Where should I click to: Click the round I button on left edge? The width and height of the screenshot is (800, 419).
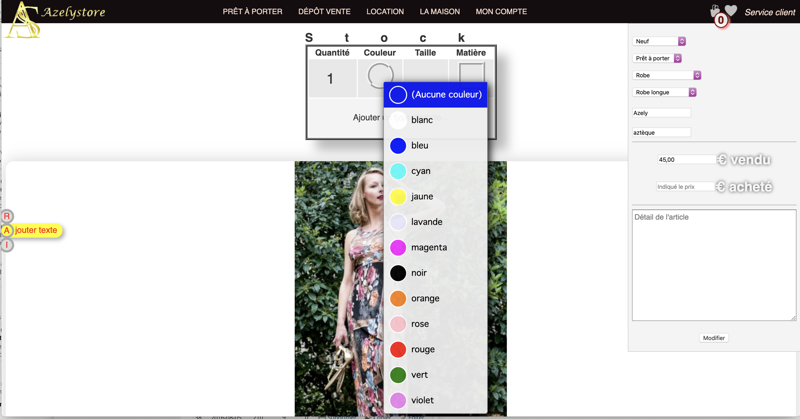pos(7,245)
